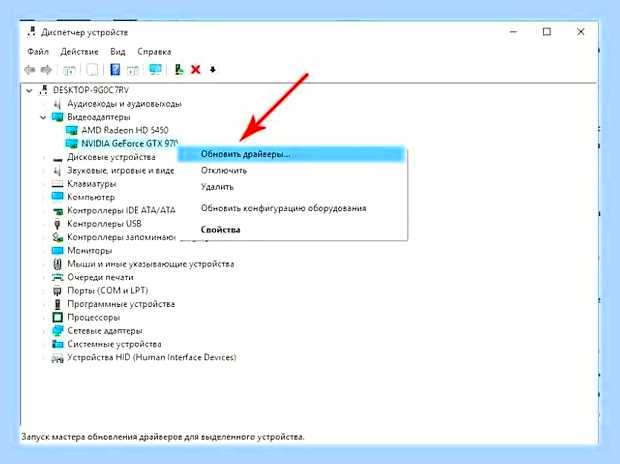Click the blank properties sheet toolbar icon
Screen dimensions: 620x464
point(92,70)
